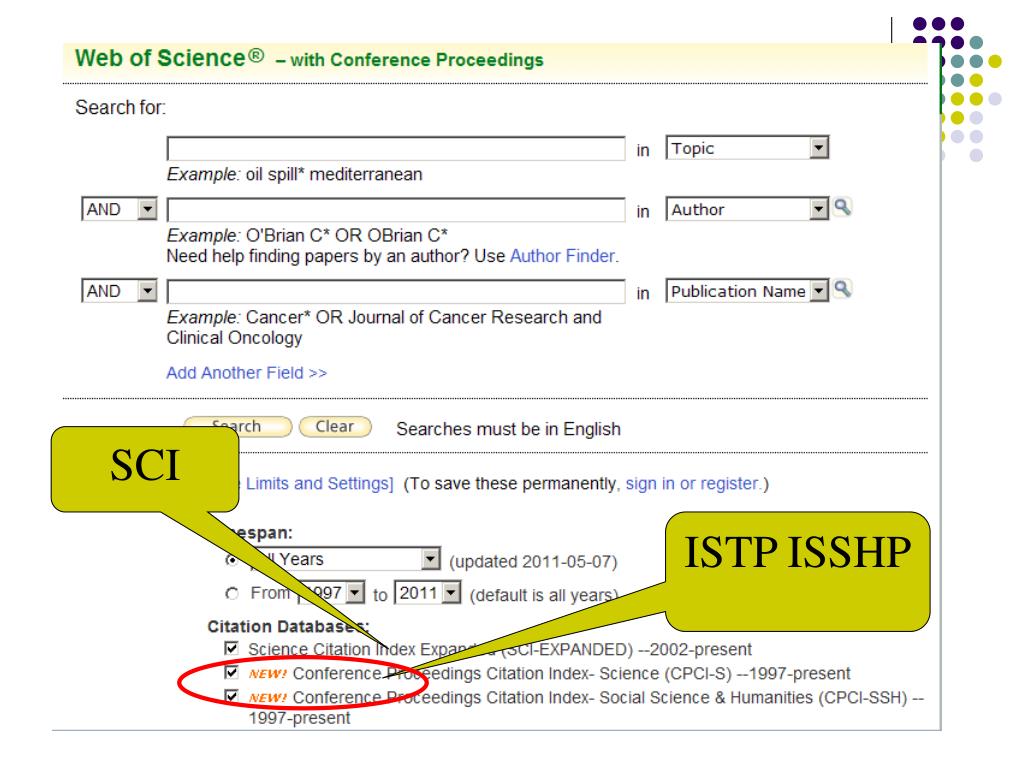Open the AND operator dropdown beside Publication row
The width and height of the screenshot is (1024, 768).
120,291
